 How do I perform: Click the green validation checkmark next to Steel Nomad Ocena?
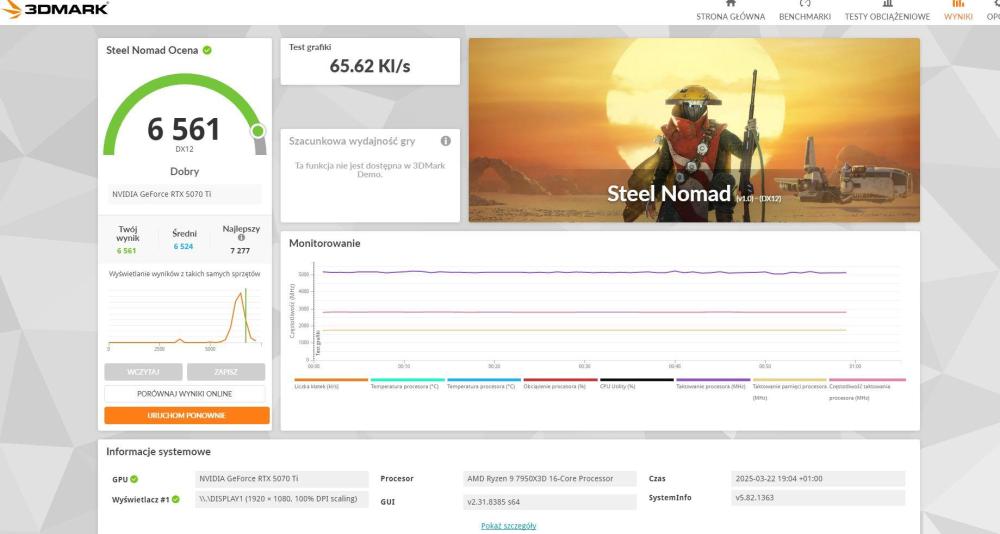coord(207,50)
